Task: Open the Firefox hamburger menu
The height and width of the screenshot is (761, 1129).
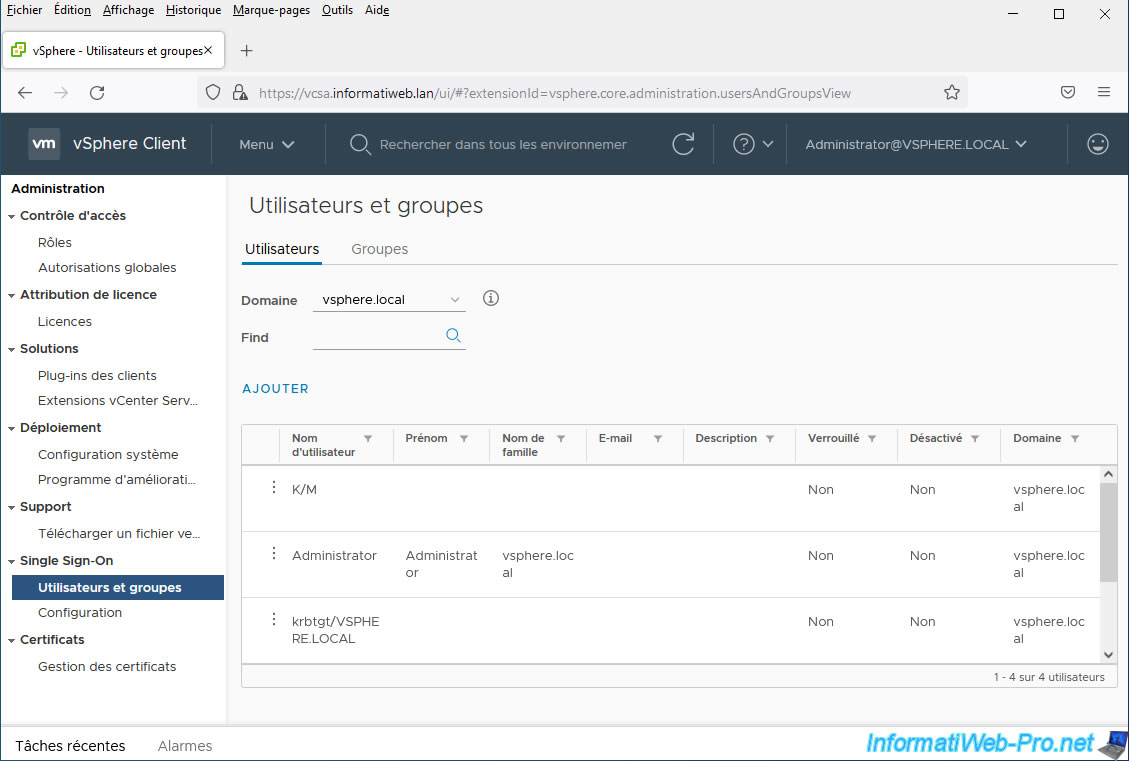Action: pos(1104,93)
